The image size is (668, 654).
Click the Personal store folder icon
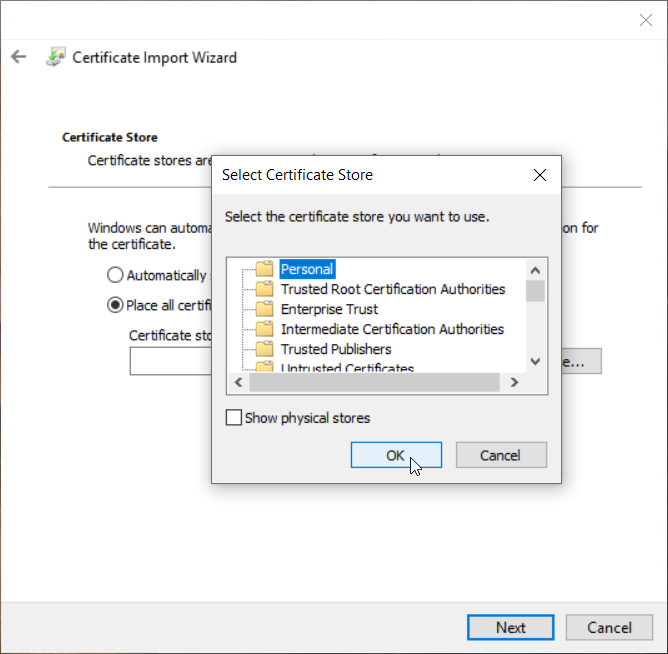[x=264, y=269]
